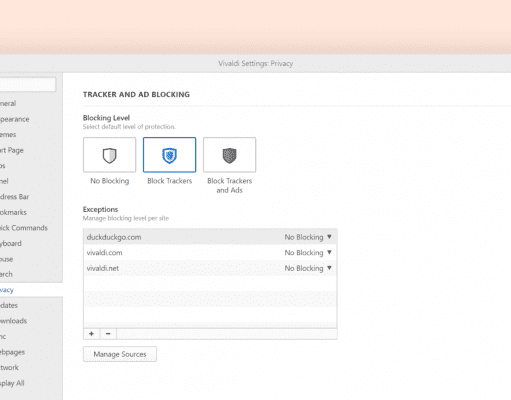The width and height of the screenshot is (511, 400).
Task: Open blocking dropdown for vivaldi.com
Action: click(x=308, y=253)
